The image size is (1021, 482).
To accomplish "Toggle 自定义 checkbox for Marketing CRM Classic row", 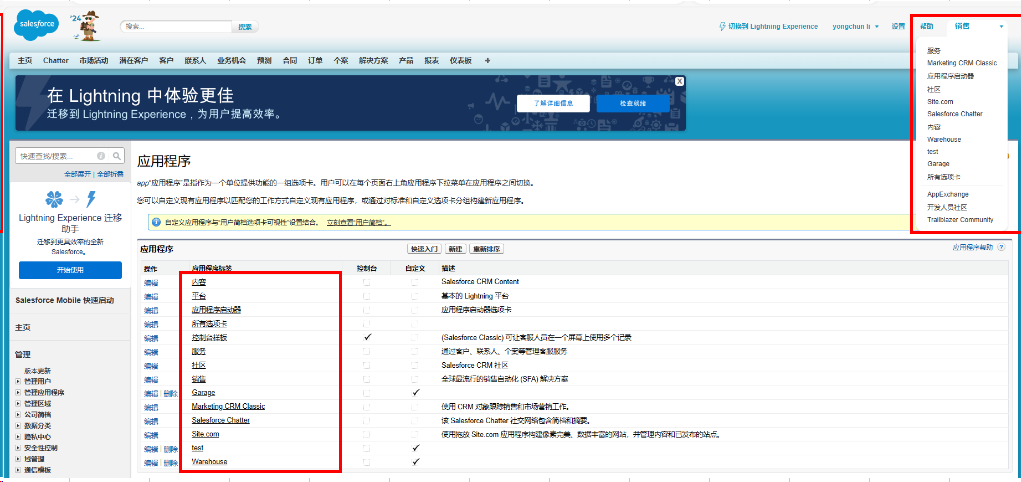I will (x=415, y=406).
